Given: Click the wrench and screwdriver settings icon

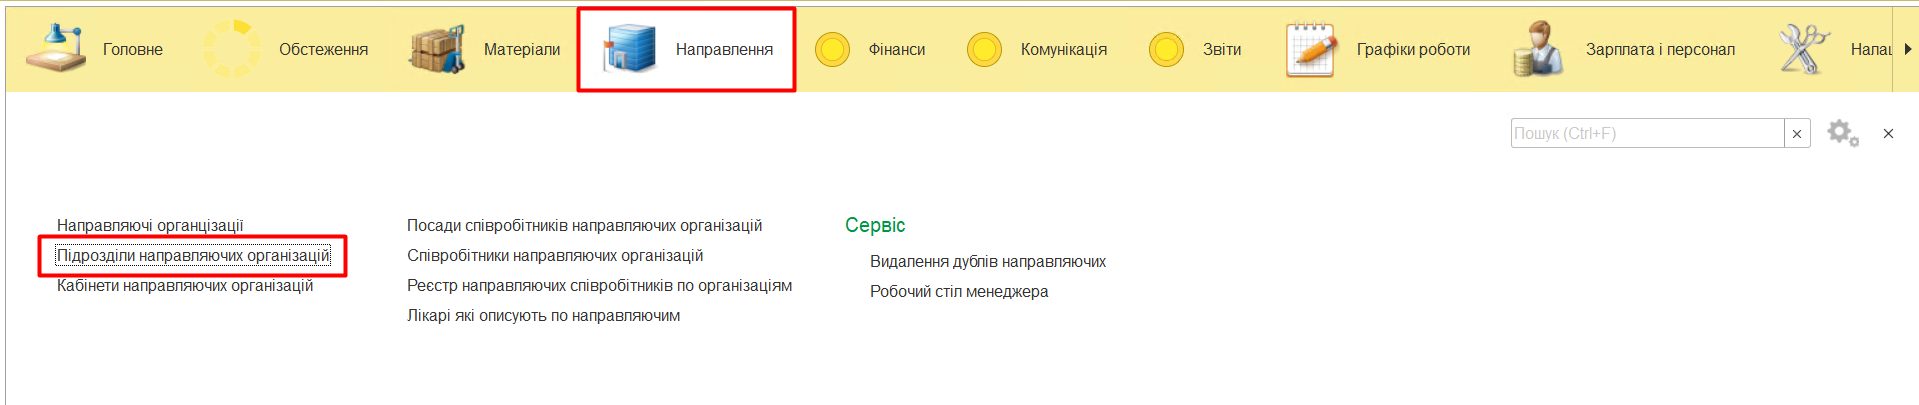Looking at the screenshot, I should coord(1803,49).
